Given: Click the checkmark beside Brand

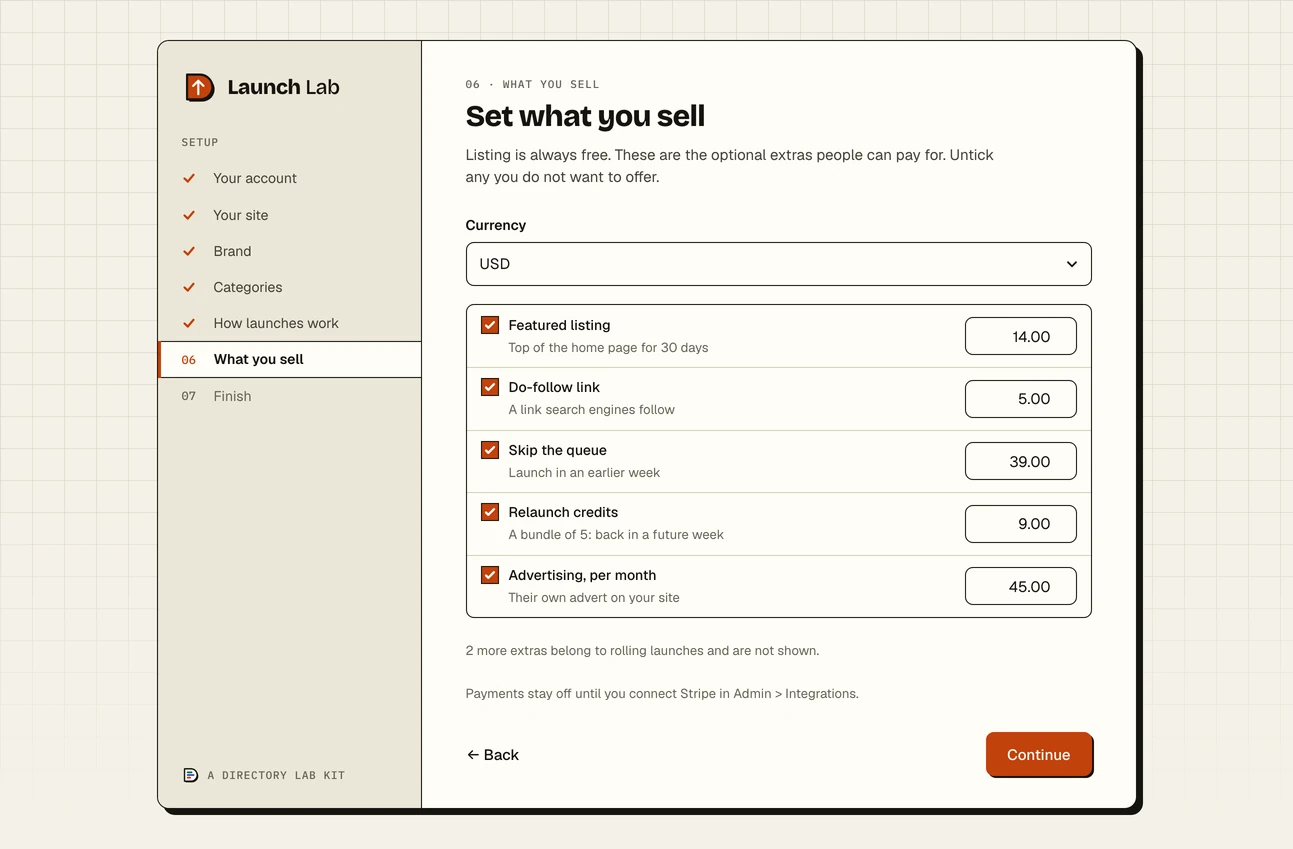Looking at the screenshot, I should click(189, 251).
